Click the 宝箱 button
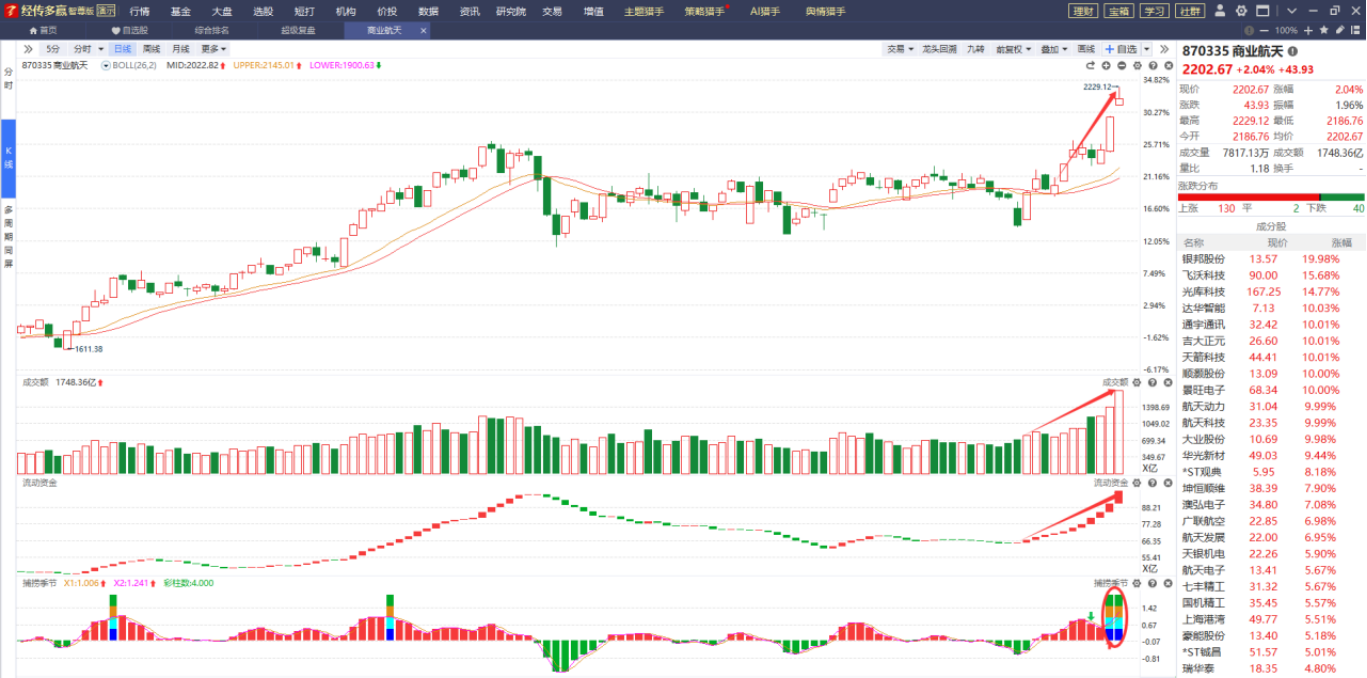1367x678 pixels. click(1118, 11)
